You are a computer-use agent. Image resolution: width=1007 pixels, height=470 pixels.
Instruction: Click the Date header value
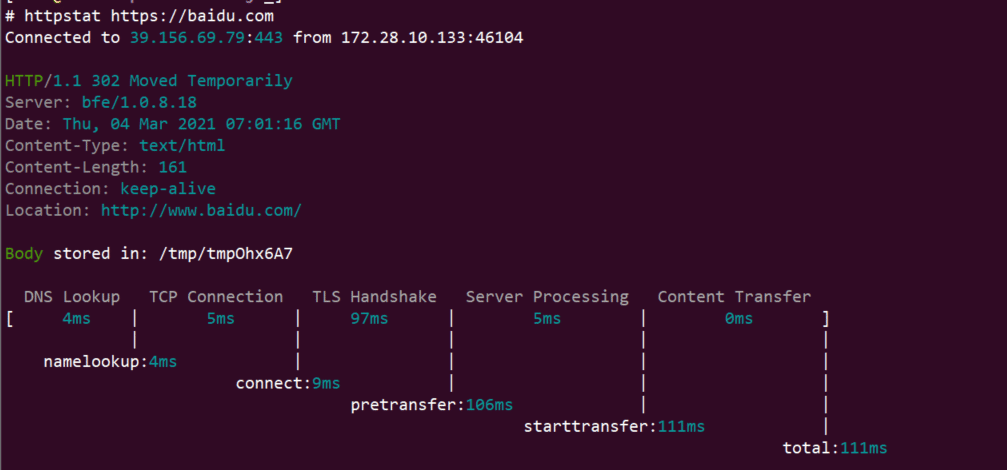coord(201,125)
